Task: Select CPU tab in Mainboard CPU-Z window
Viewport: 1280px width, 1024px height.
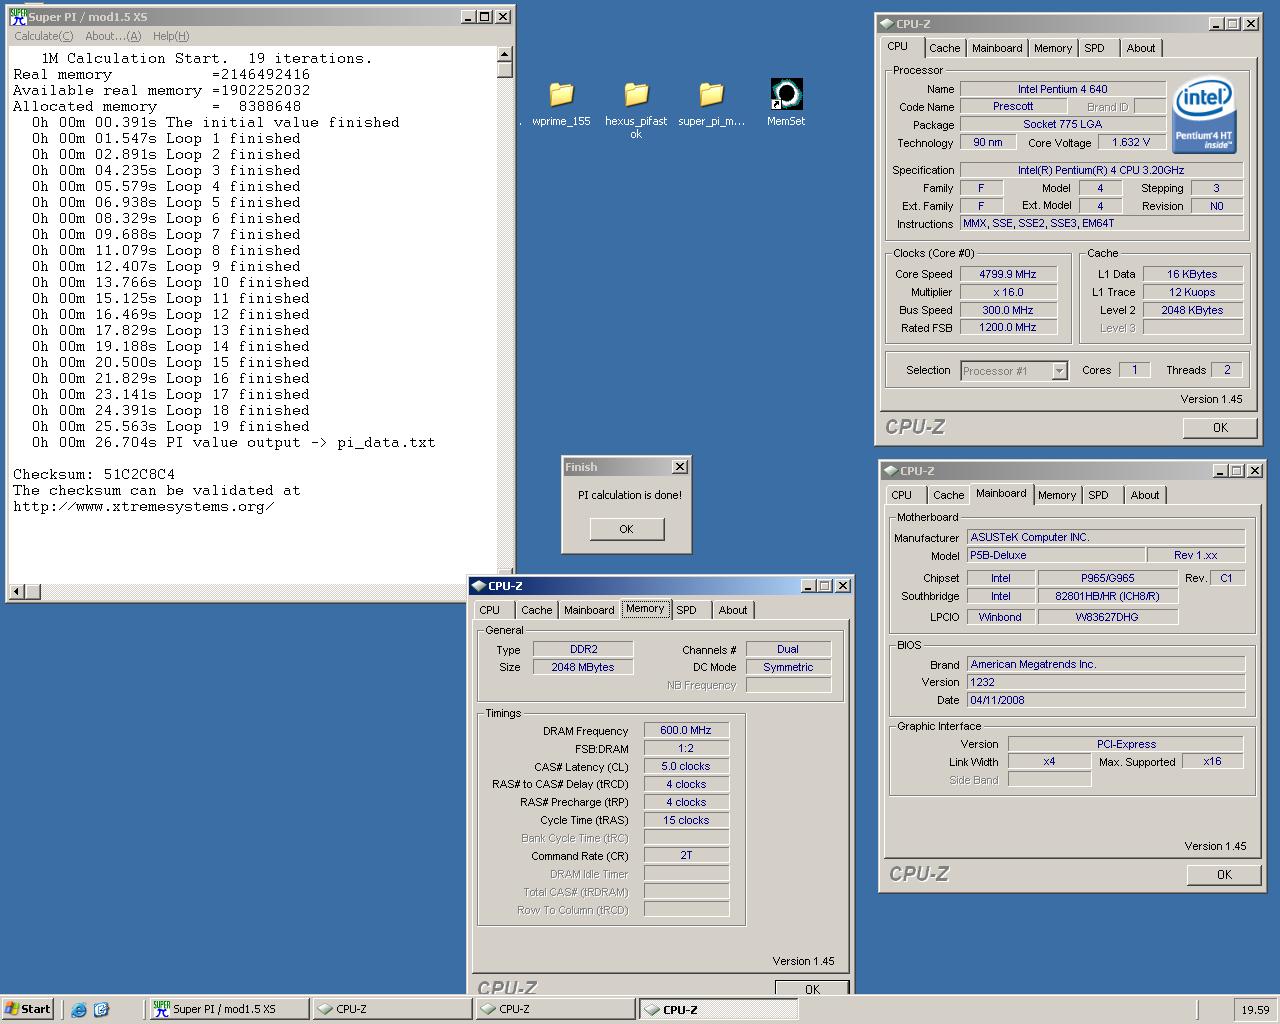Action: pos(902,495)
